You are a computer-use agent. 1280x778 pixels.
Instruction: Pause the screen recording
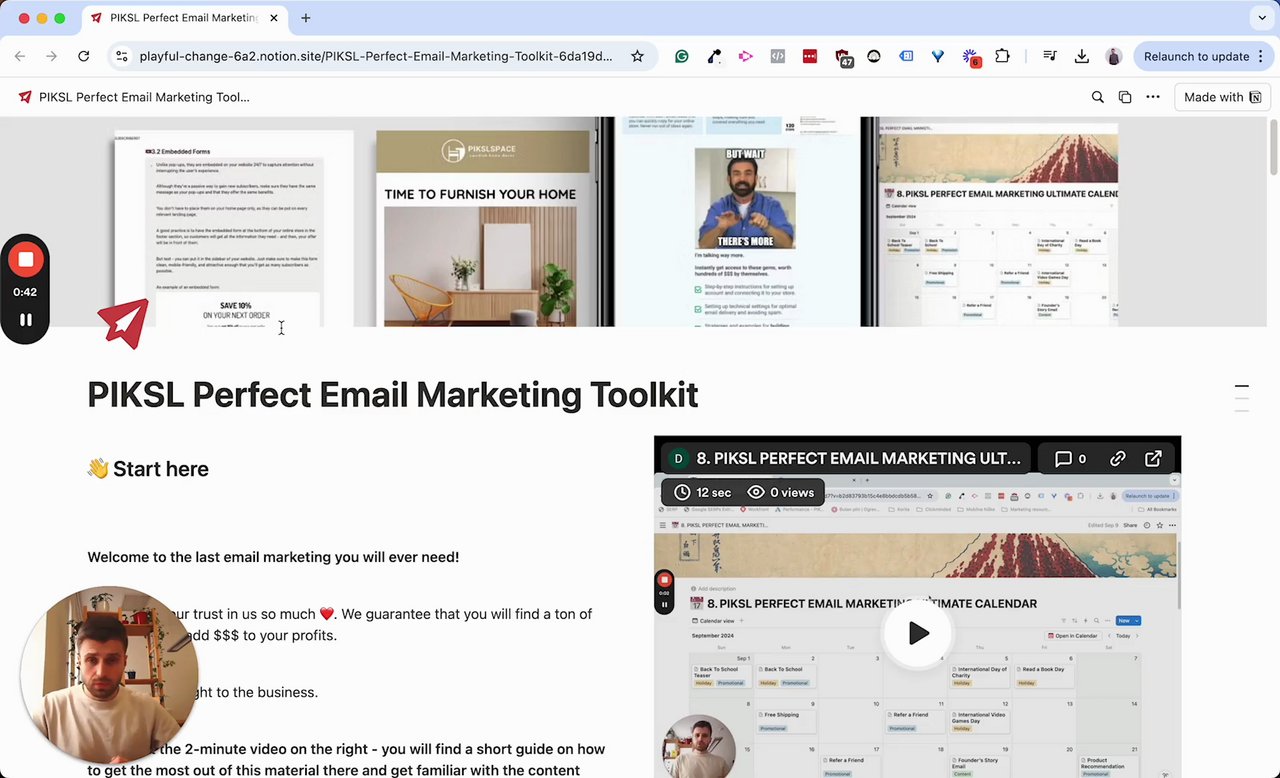[x=25, y=320]
